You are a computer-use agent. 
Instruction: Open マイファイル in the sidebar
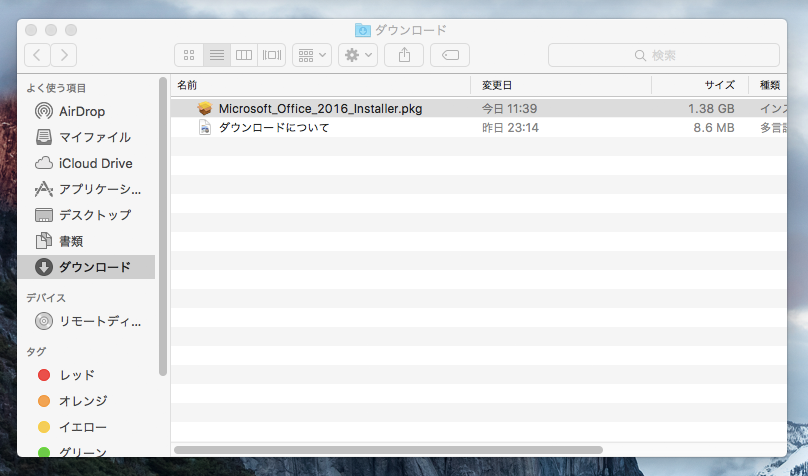coord(86,137)
